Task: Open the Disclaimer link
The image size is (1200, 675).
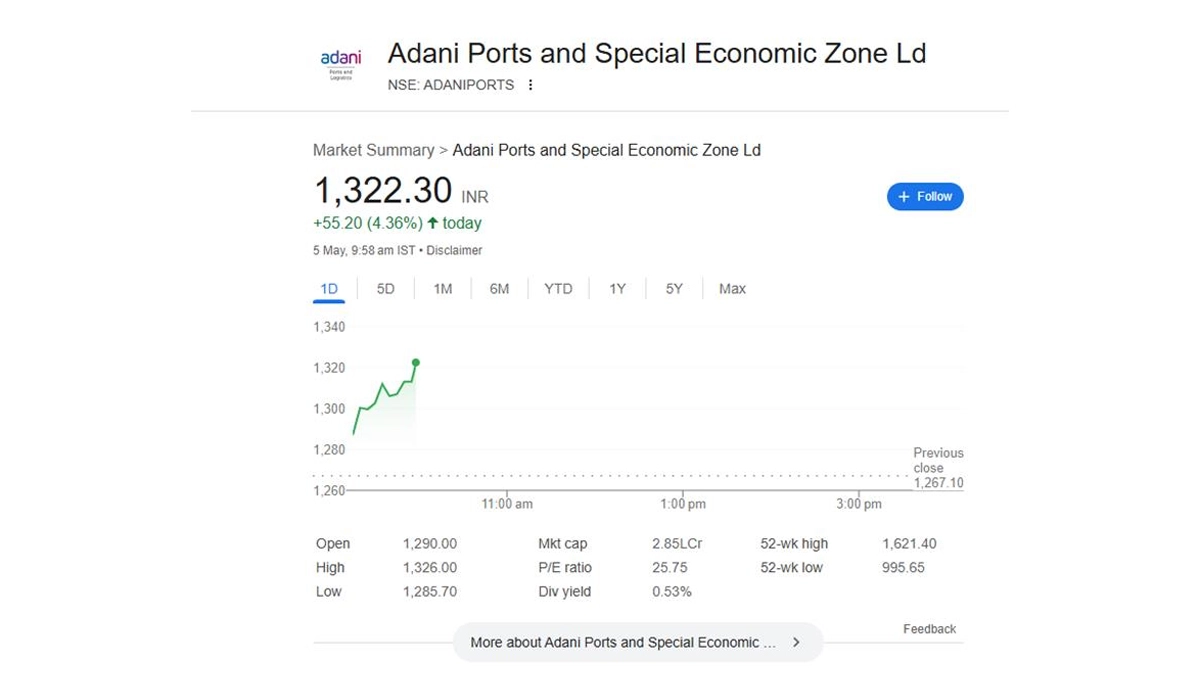Action: click(454, 250)
